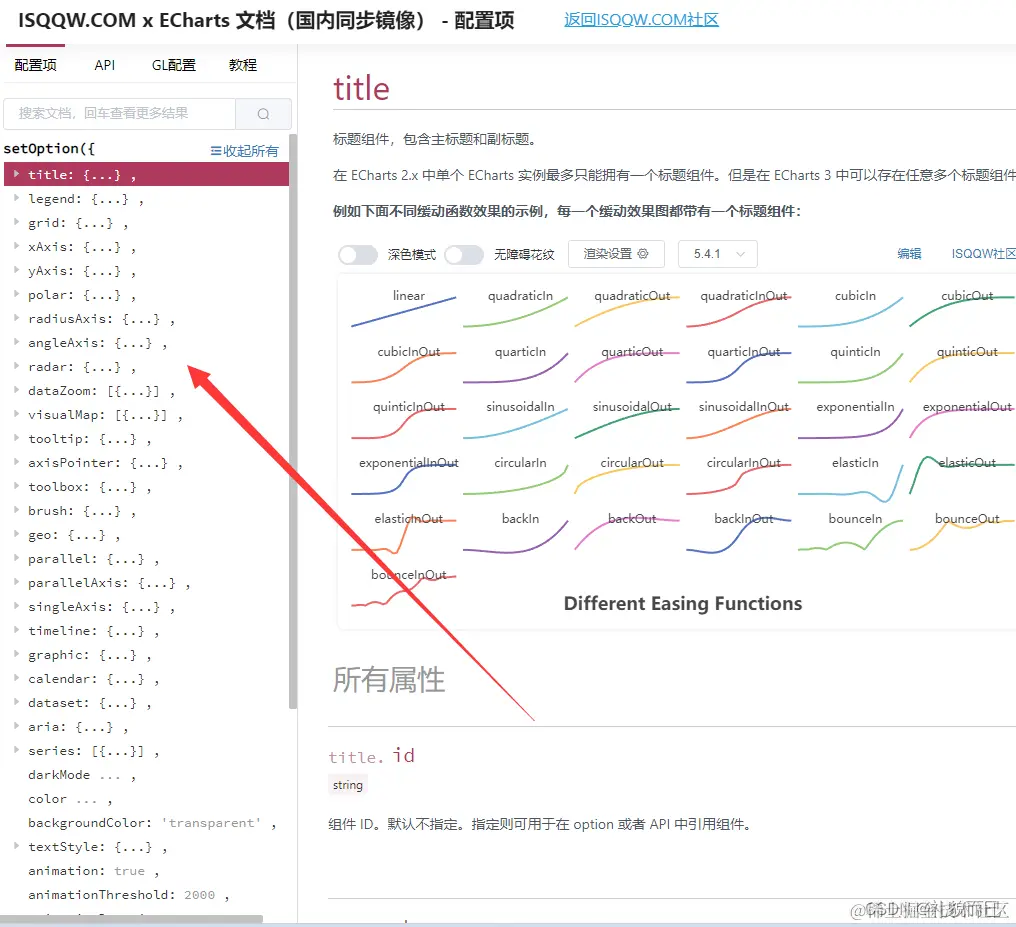This screenshot has height=927, width=1016.
Task: Switch to the 教程 tab
Action: [x=241, y=64]
